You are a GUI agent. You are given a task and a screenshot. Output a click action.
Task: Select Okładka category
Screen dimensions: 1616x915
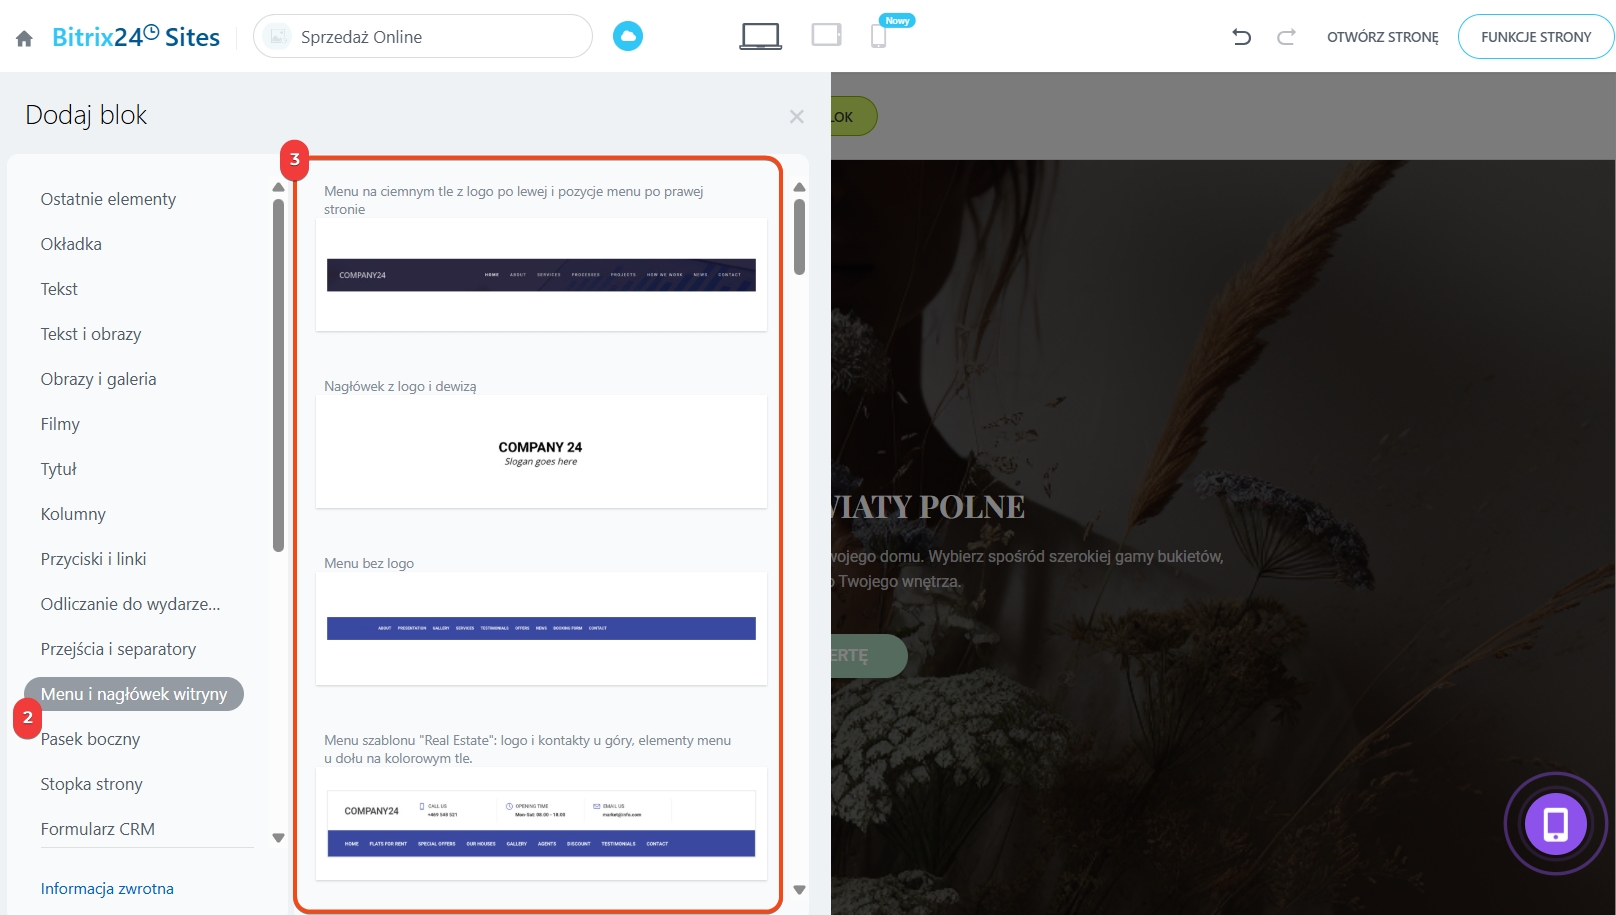coord(71,244)
